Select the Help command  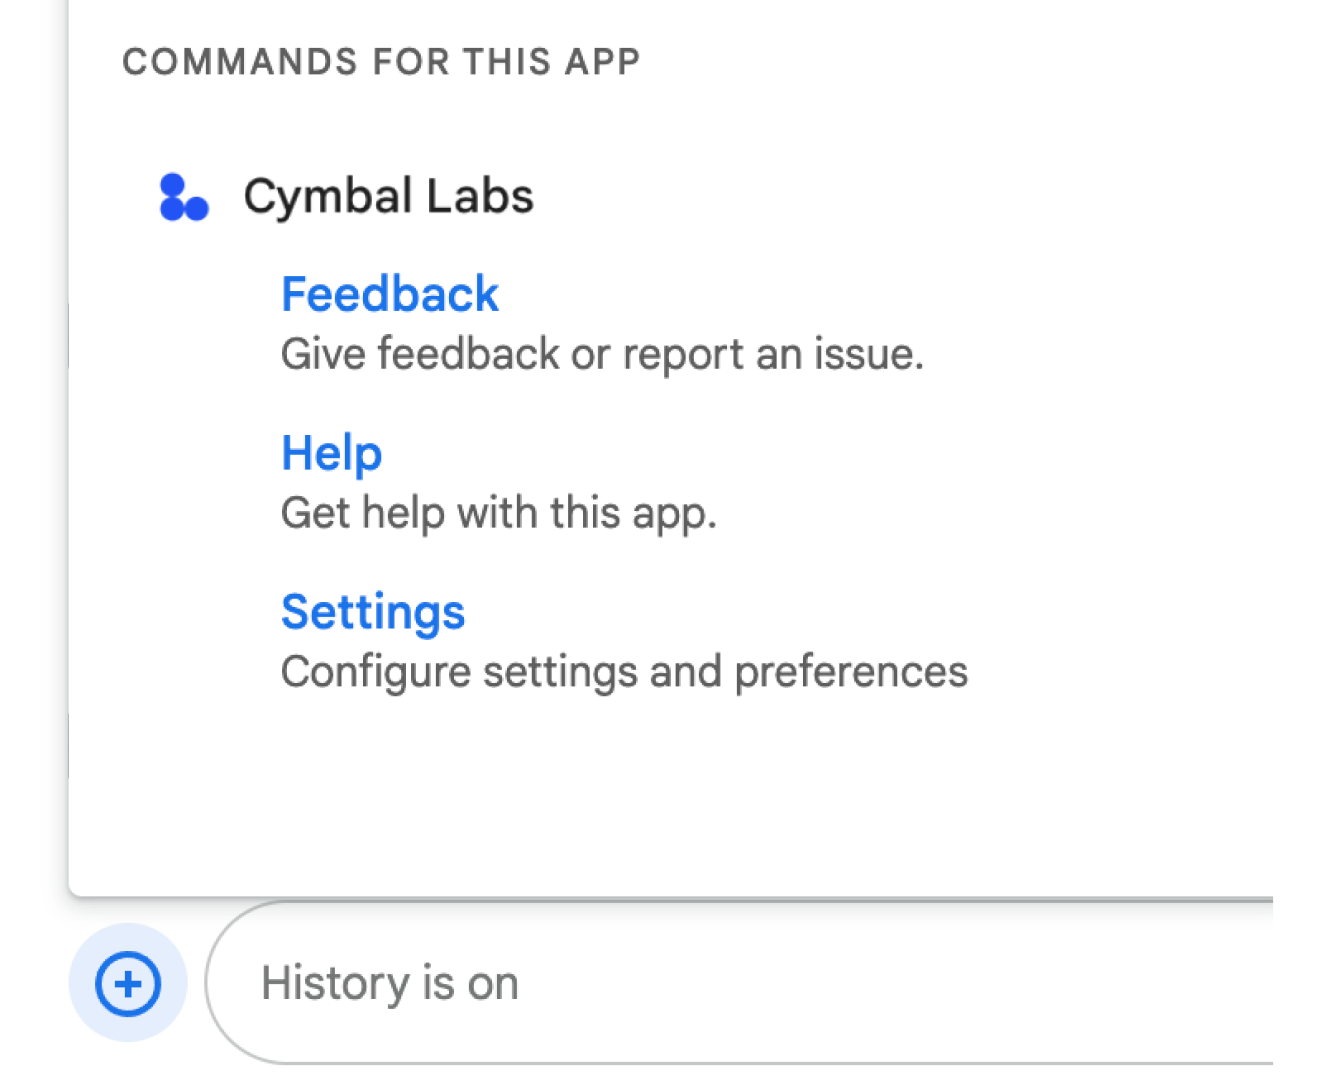pyautogui.click(x=331, y=453)
